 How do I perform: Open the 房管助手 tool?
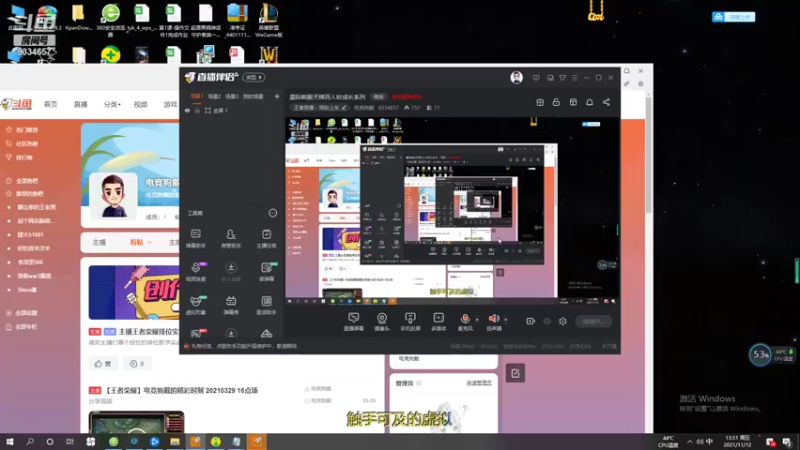[231, 238]
